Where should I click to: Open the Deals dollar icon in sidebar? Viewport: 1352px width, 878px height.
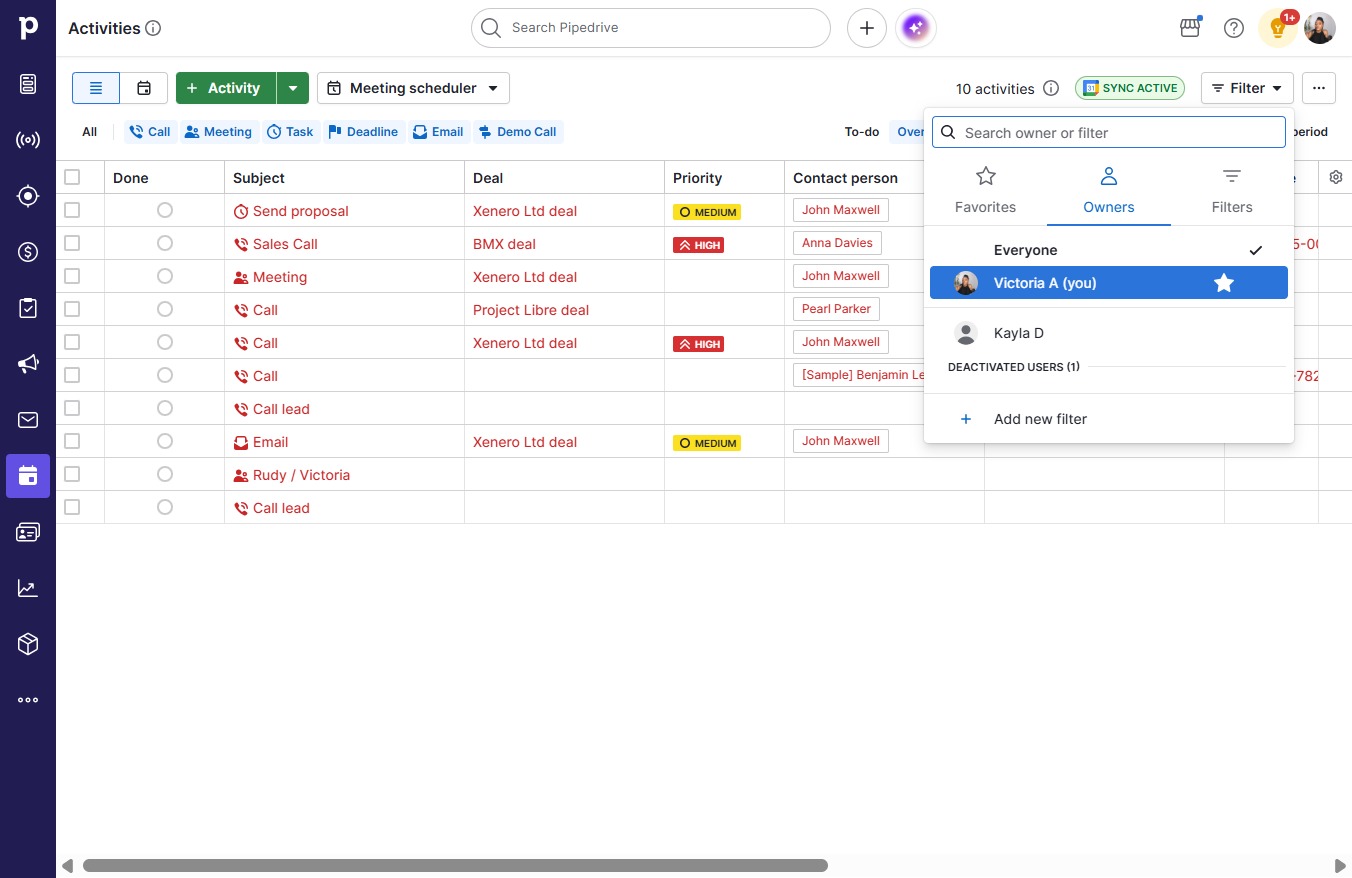pyautogui.click(x=28, y=252)
